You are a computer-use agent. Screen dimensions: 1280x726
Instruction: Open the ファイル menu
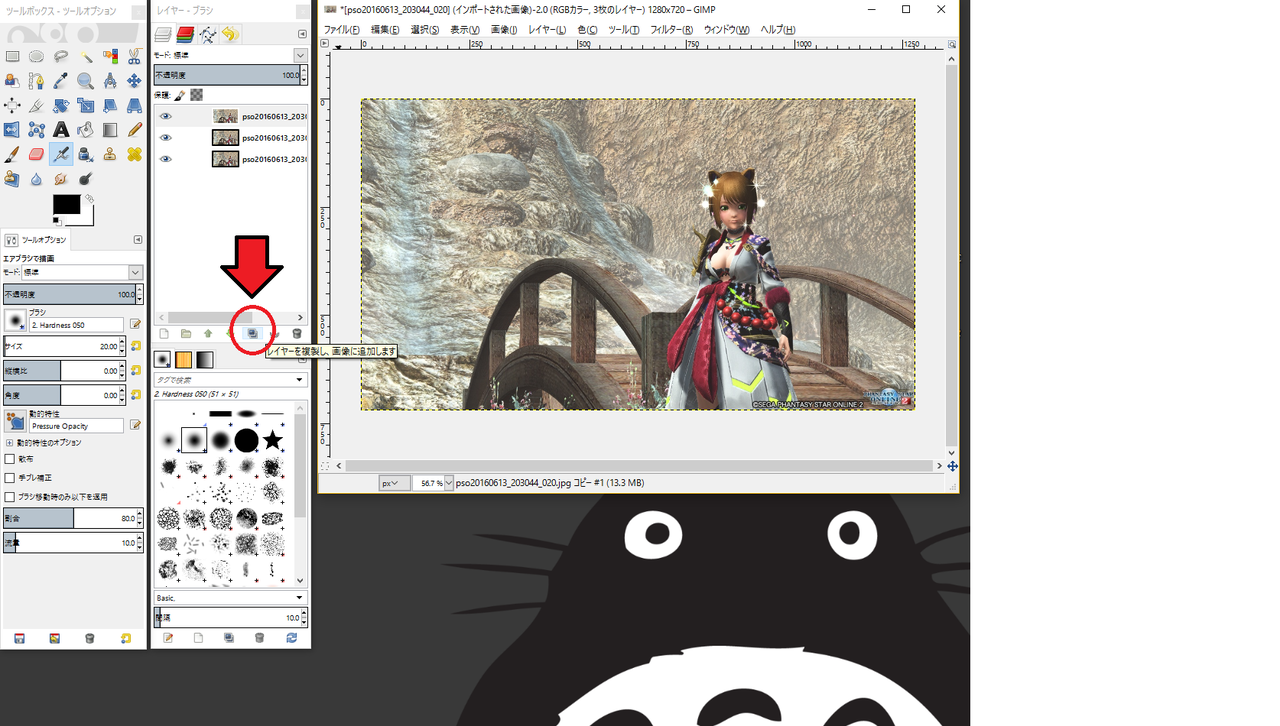coord(340,30)
